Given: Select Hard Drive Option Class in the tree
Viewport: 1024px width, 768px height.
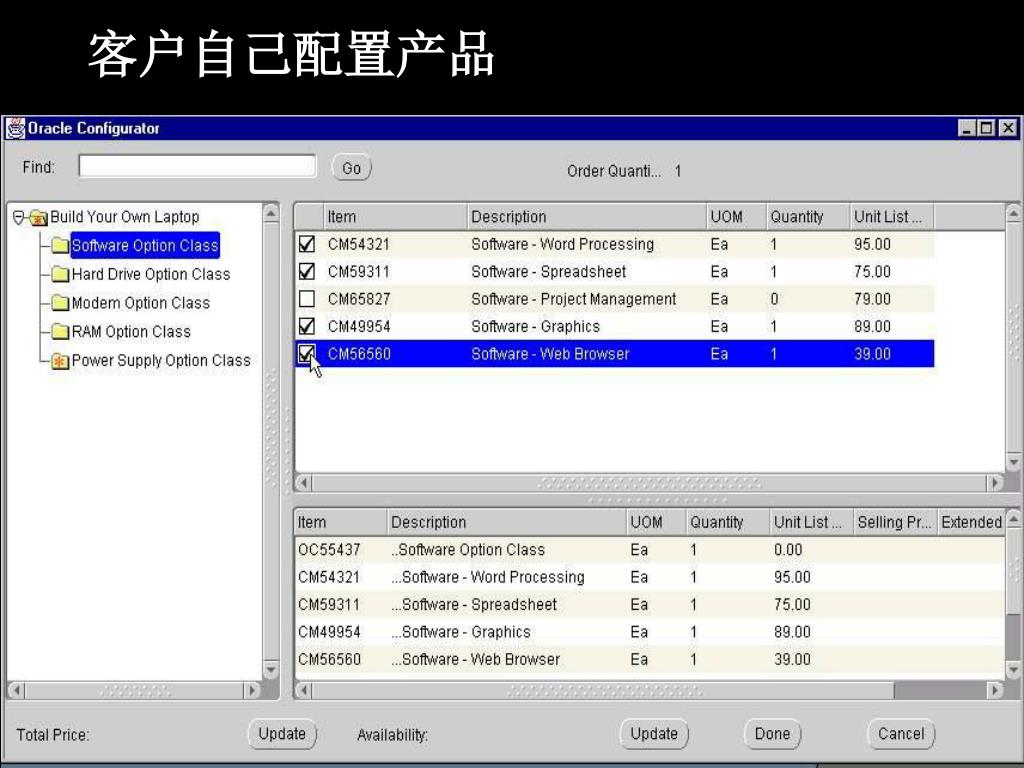Looking at the screenshot, I should [x=151, y=274].
